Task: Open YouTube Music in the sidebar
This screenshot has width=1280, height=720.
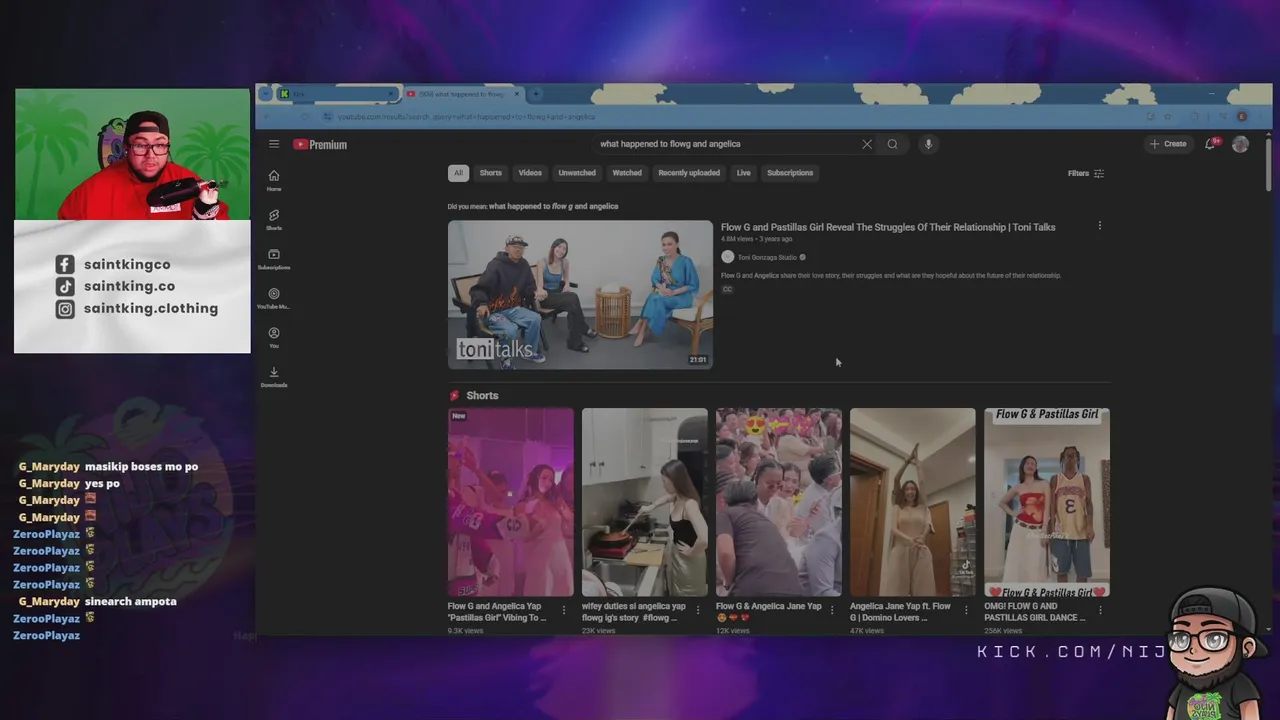Action: [x=274, y=298]
